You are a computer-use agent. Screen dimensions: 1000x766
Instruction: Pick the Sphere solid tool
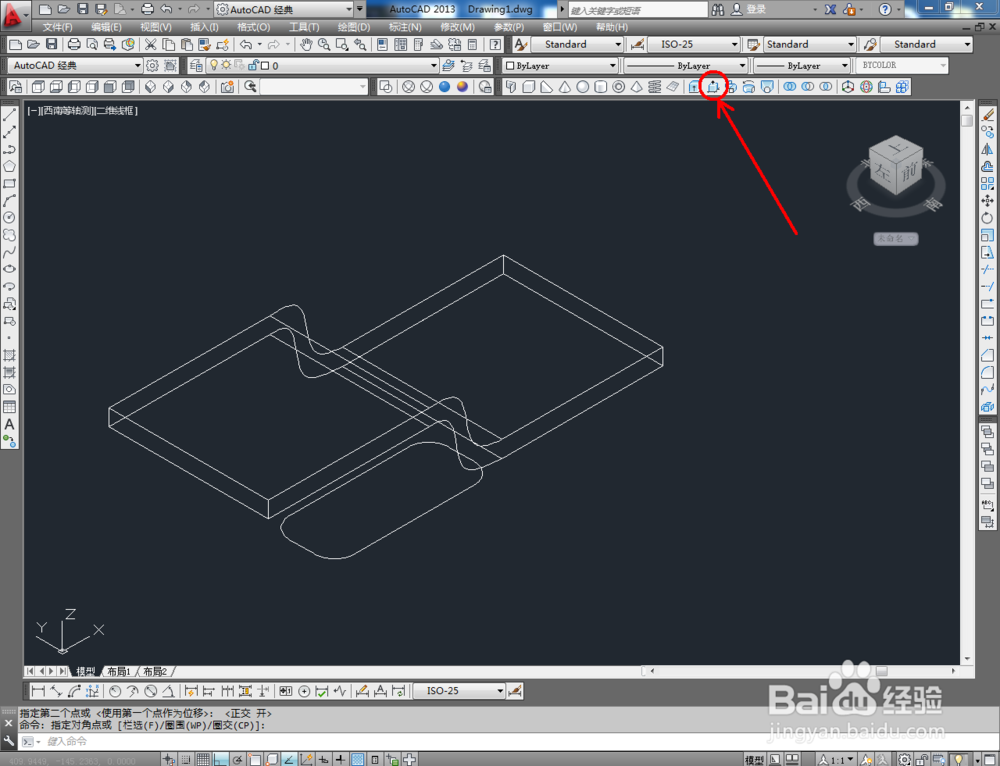coord(582,87)
